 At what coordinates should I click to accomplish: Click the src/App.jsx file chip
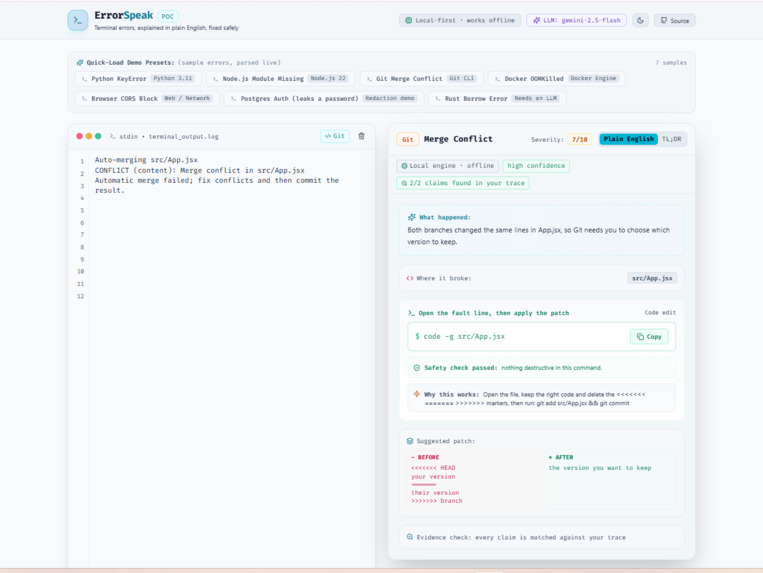click(x=652, y=278)
